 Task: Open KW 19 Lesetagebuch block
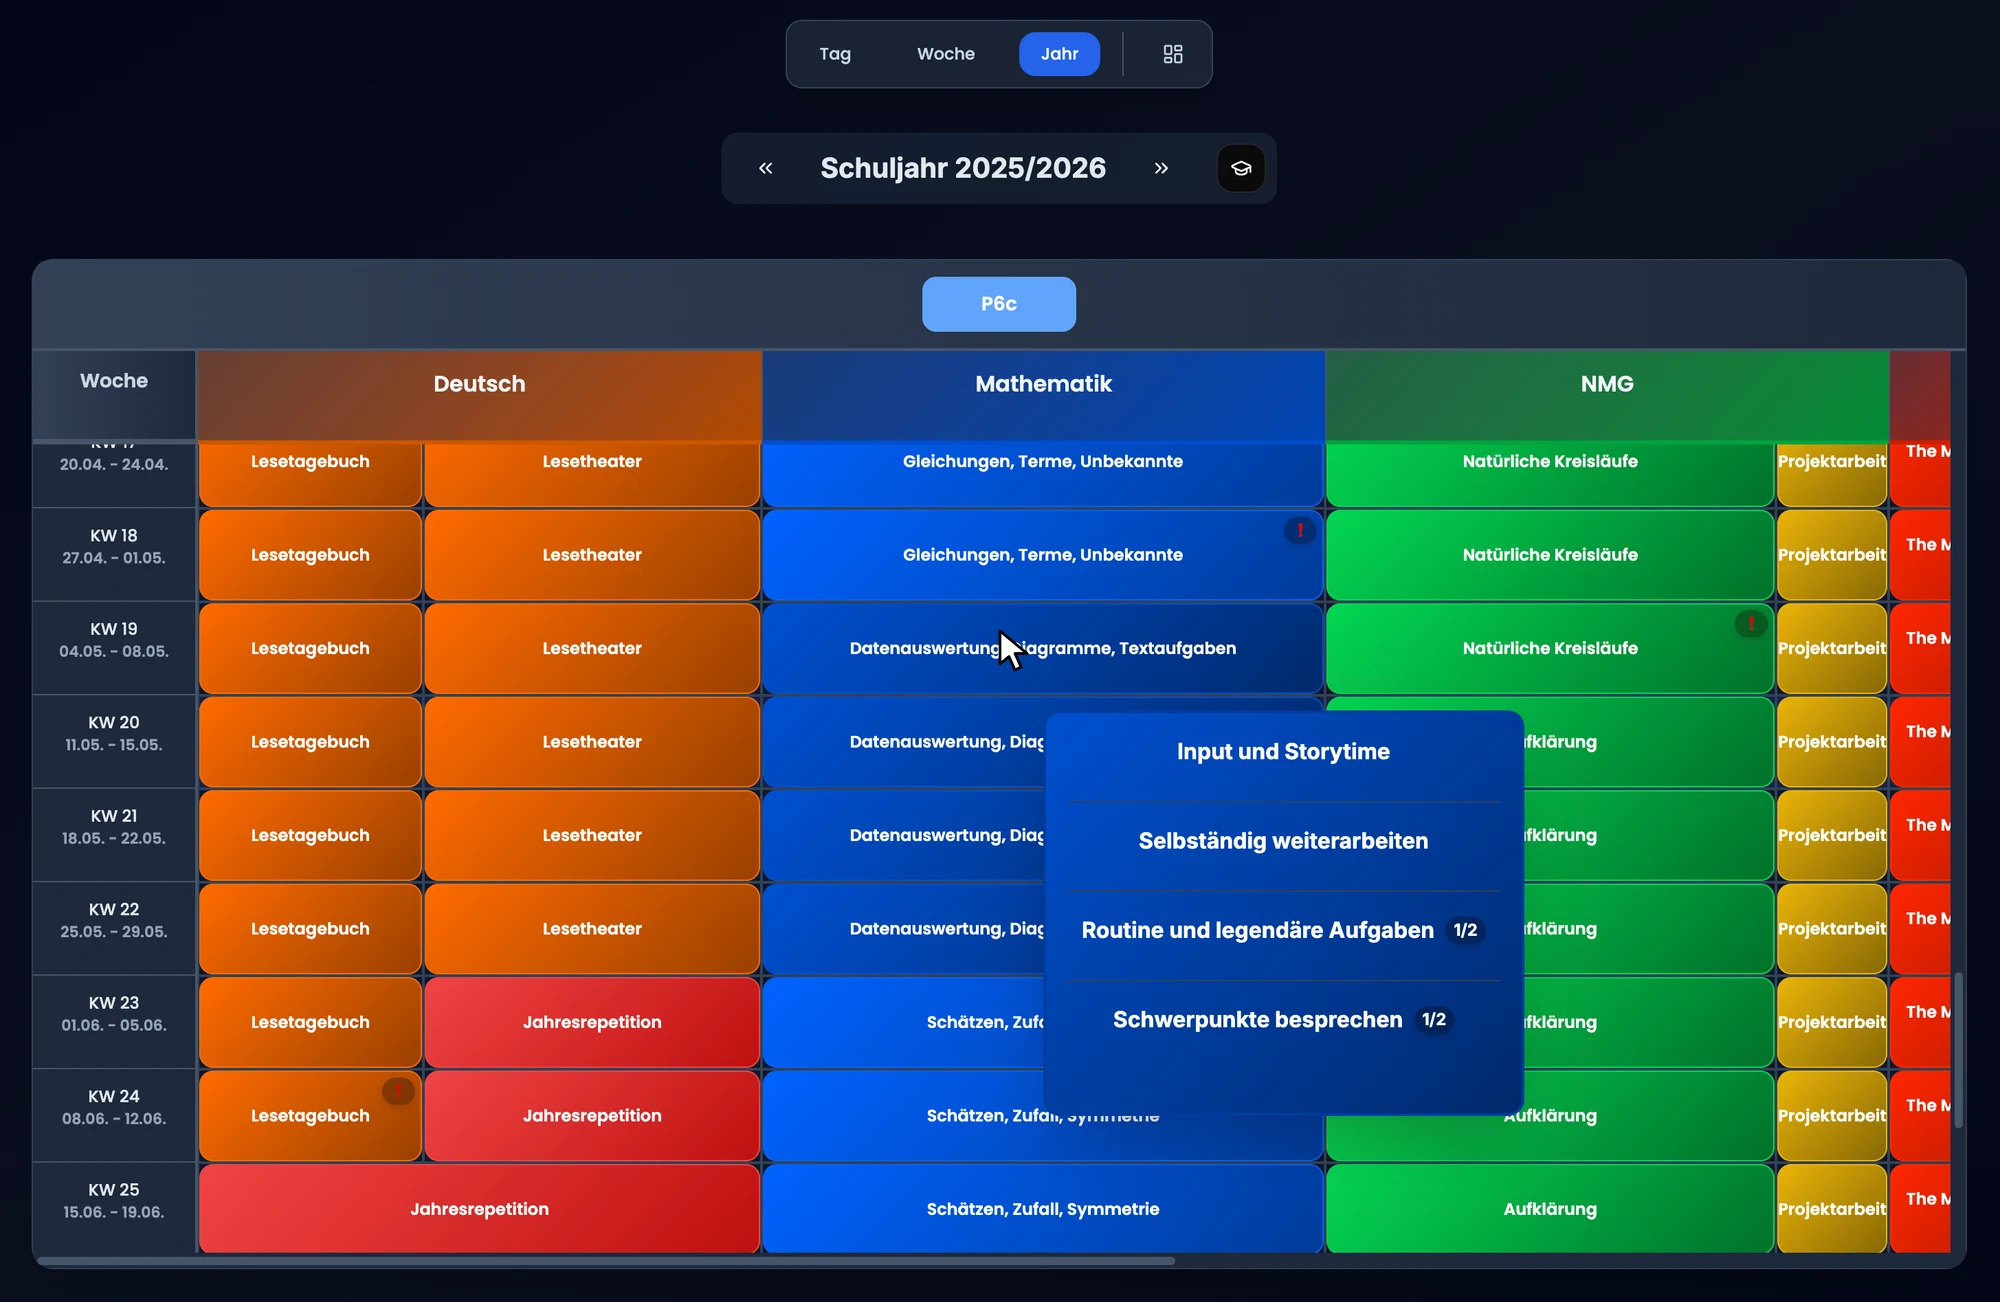click(310, 648)
